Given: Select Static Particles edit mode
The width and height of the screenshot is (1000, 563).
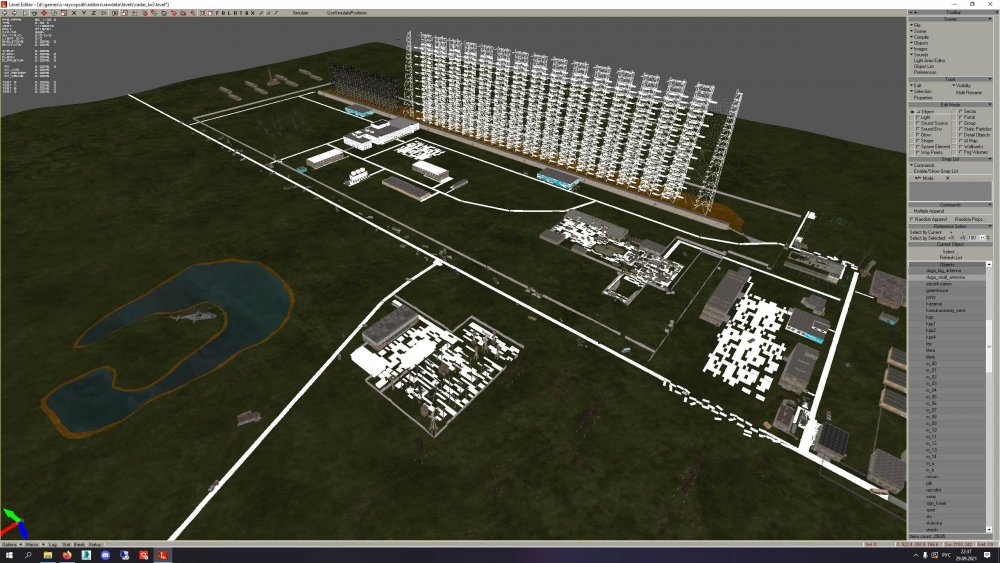Looking at the screenshot, I should (x=975, y=129).
